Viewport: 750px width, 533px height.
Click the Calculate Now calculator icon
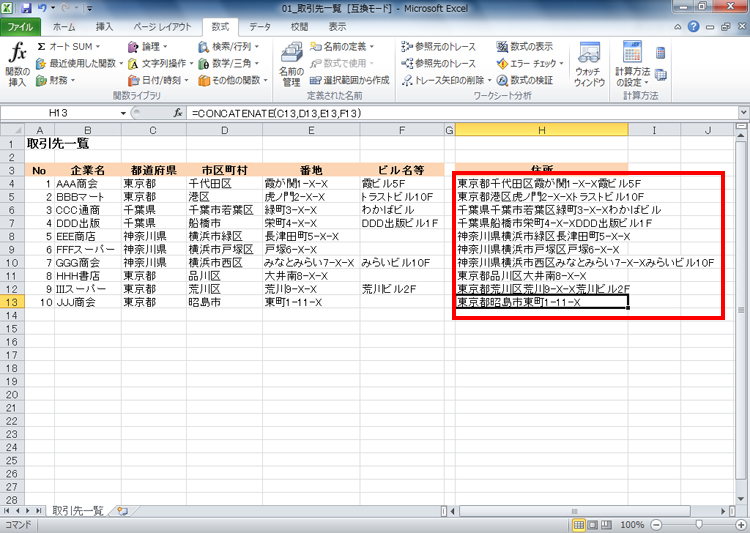661,52
